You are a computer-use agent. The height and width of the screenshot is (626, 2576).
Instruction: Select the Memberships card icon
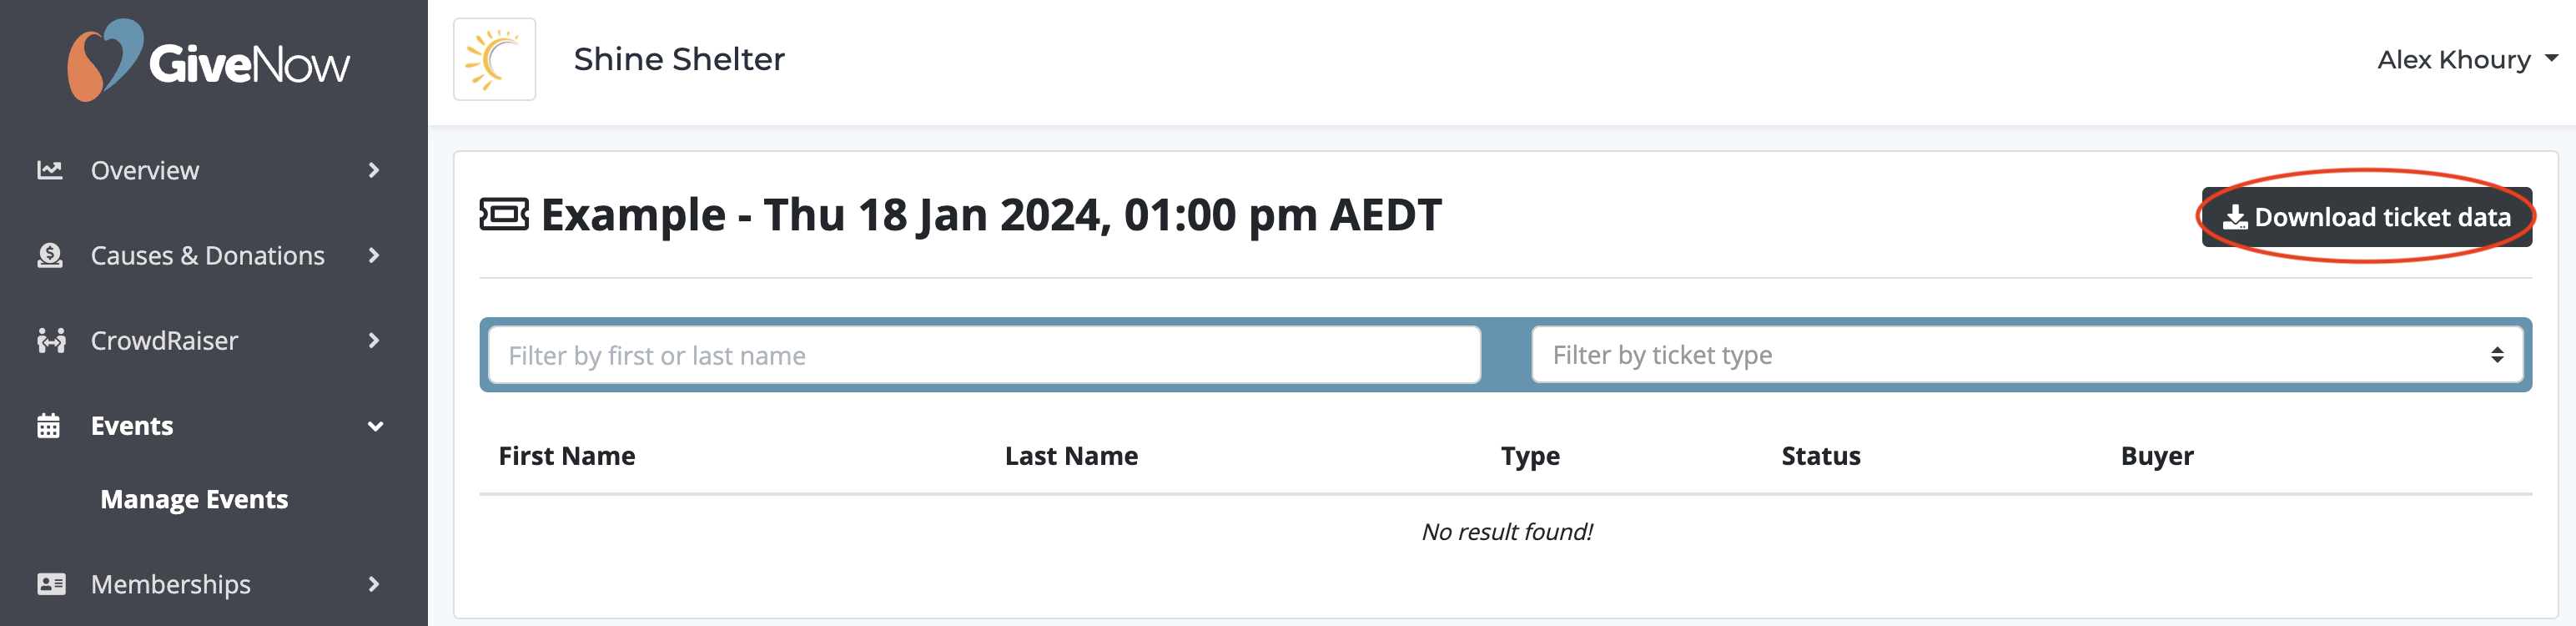[x=51, y=584]
